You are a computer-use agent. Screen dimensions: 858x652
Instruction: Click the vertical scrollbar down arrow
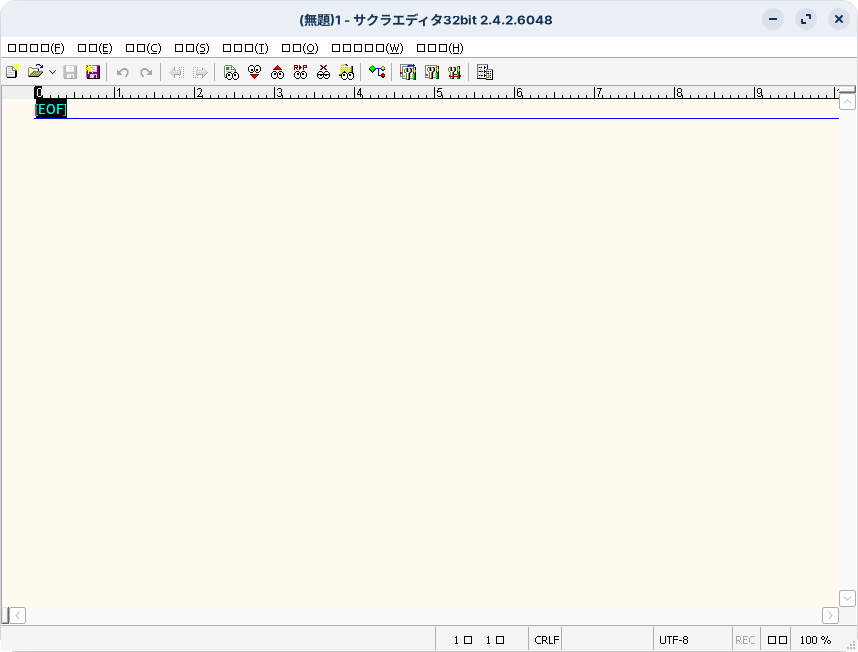(847, 598)
